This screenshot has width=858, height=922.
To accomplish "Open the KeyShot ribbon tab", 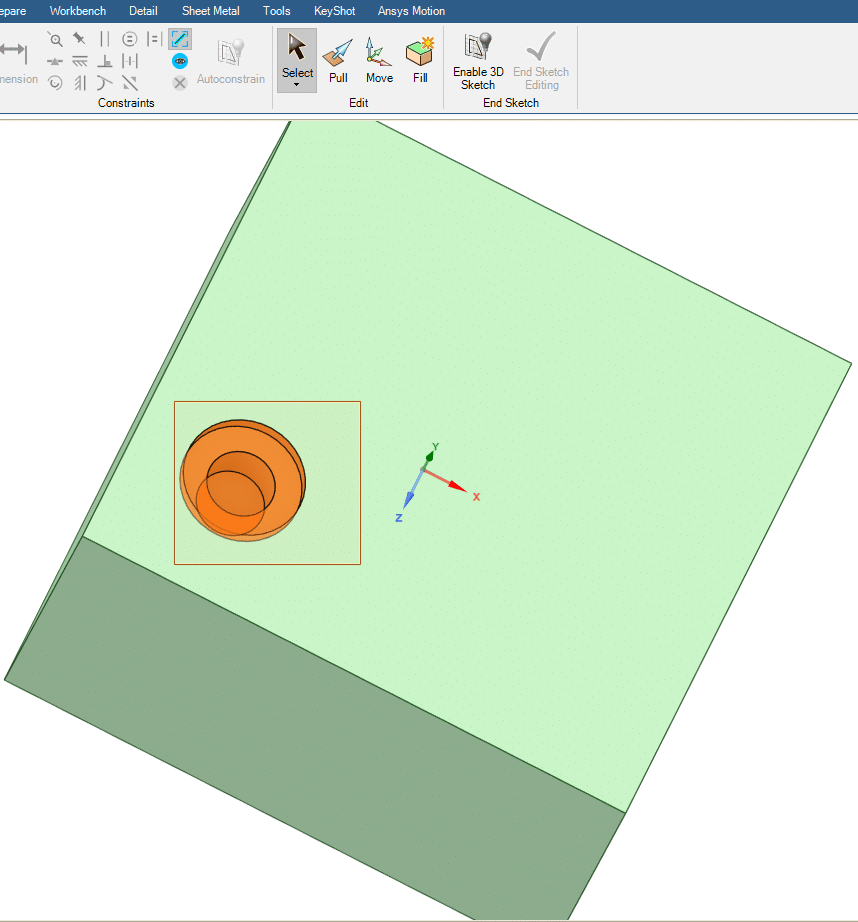I will tap(334, 11).
